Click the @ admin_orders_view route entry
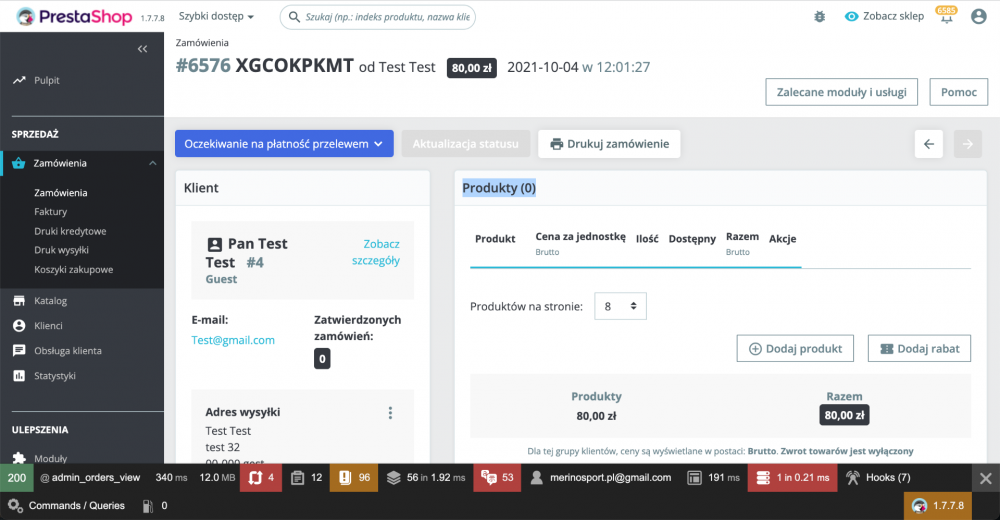The width and height of the screenshot is (1000, 520). [90, 477]
